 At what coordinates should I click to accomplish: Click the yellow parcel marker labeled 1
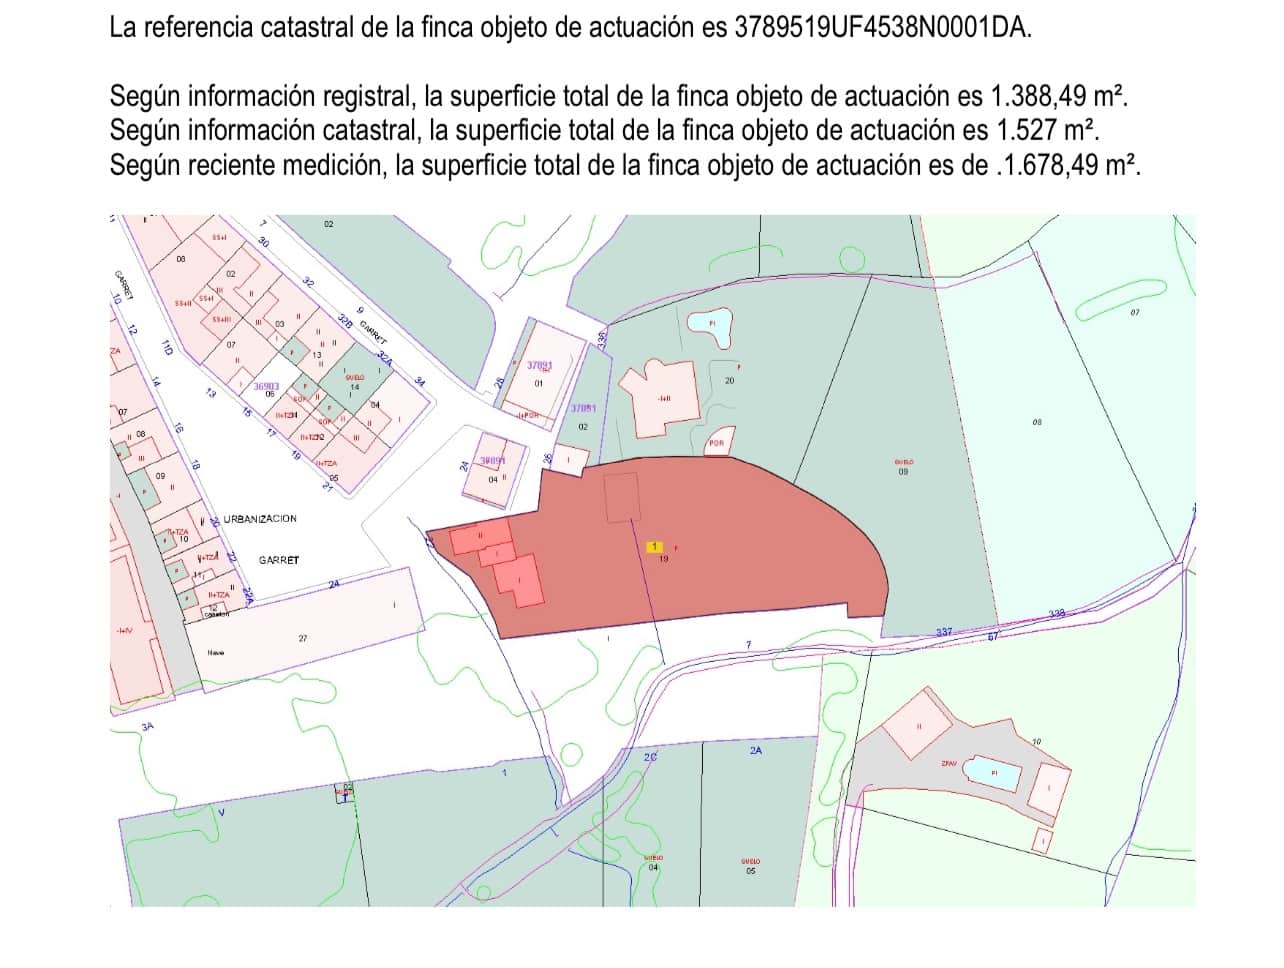654,546
